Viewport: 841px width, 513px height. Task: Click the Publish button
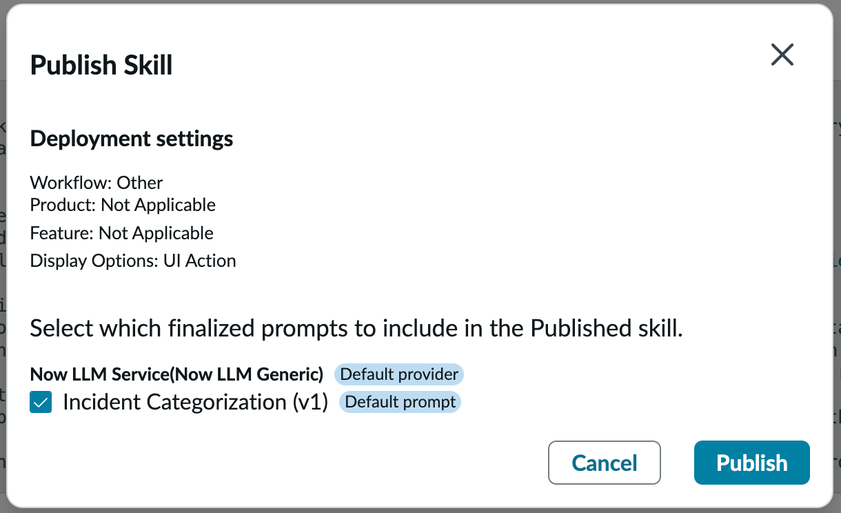click(x=751, y=463)
